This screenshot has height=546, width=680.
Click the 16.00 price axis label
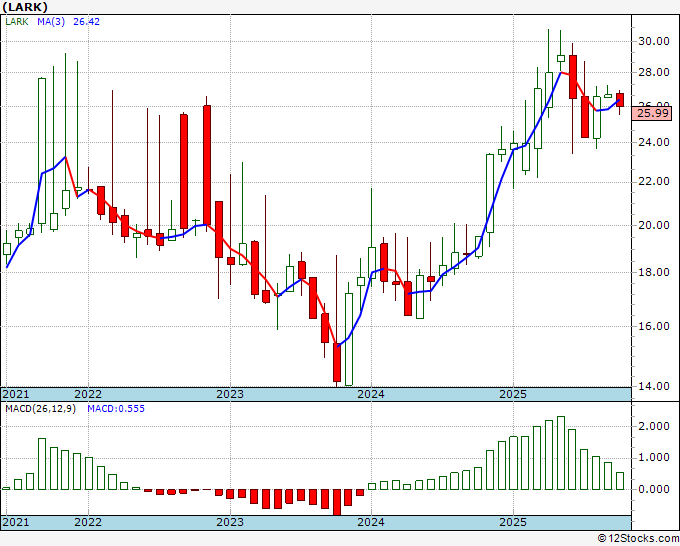coord(654,326)
